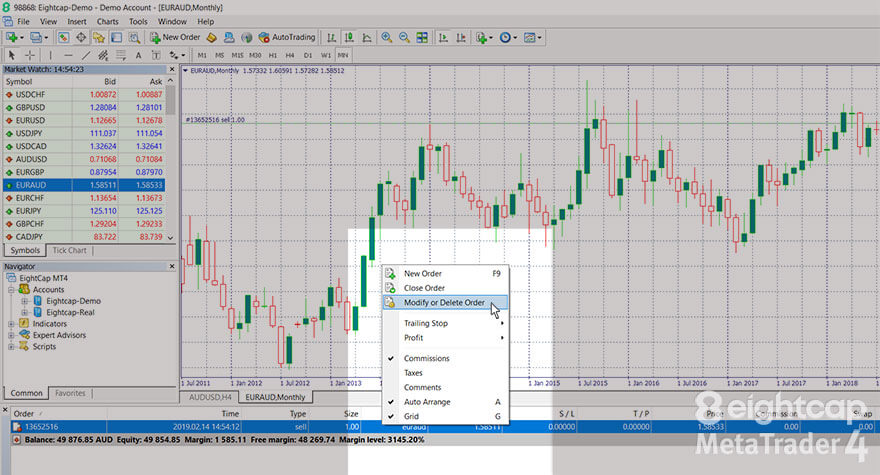Switch to candlestick chart icon

[349, 38]
